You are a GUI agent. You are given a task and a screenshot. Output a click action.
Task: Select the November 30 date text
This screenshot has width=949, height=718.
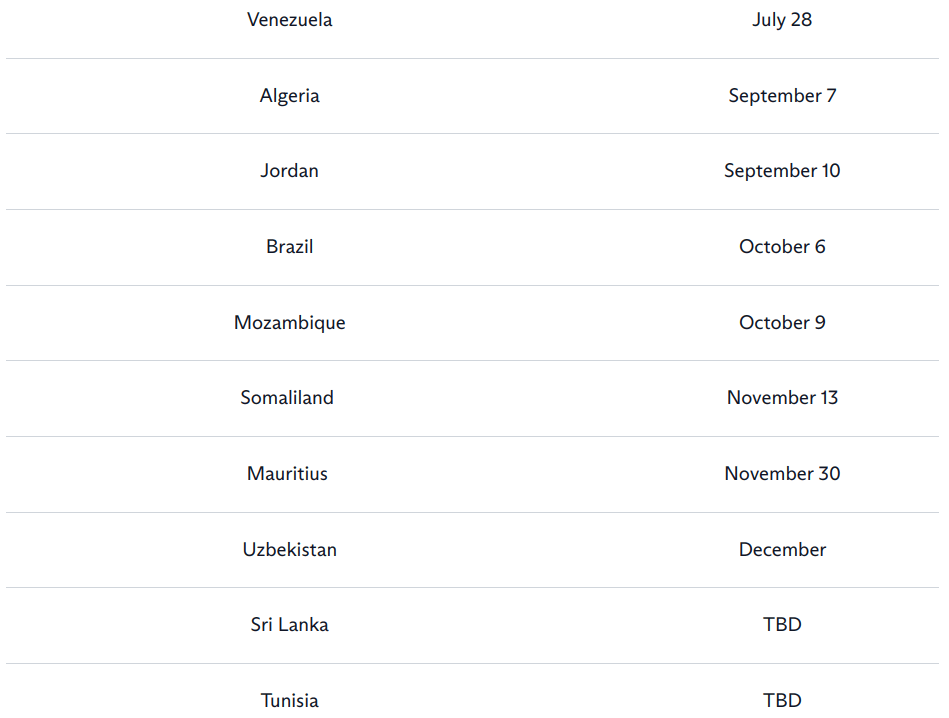(782, 474)
